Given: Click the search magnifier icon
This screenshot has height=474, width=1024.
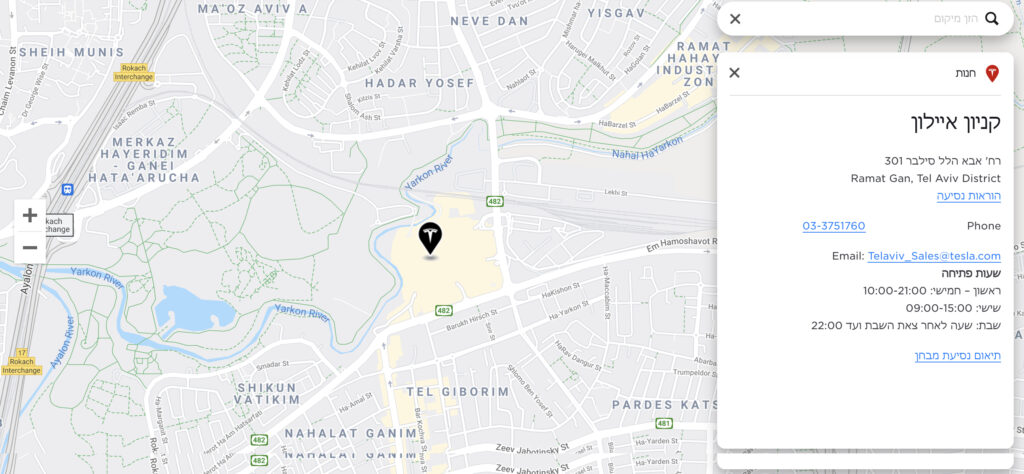Looking at the screenshot, I should coord(991,19).
